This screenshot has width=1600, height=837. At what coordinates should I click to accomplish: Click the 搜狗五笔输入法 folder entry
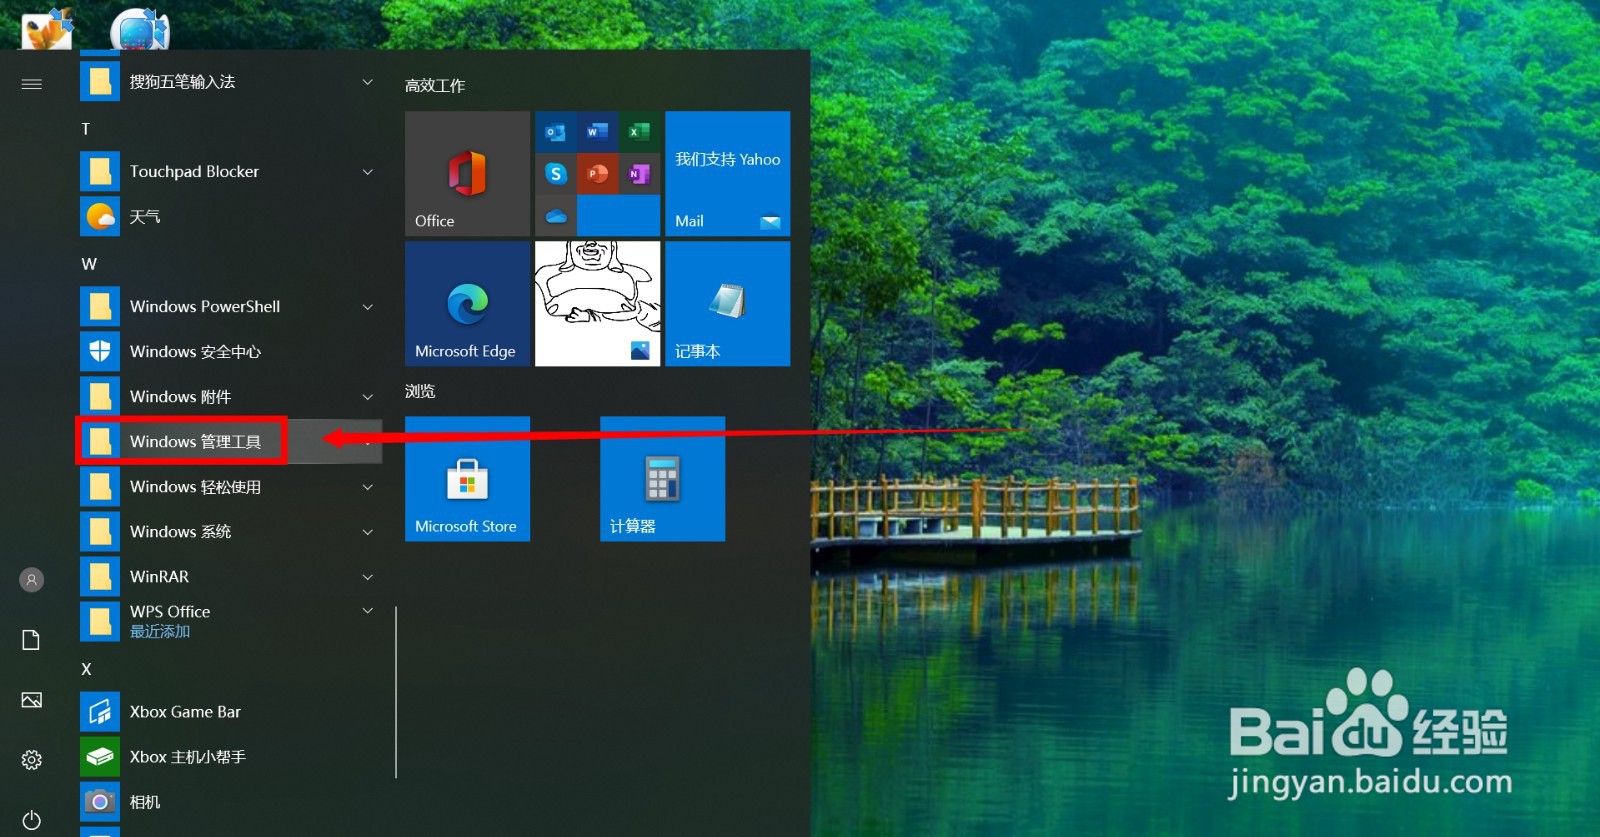[230, 81]
